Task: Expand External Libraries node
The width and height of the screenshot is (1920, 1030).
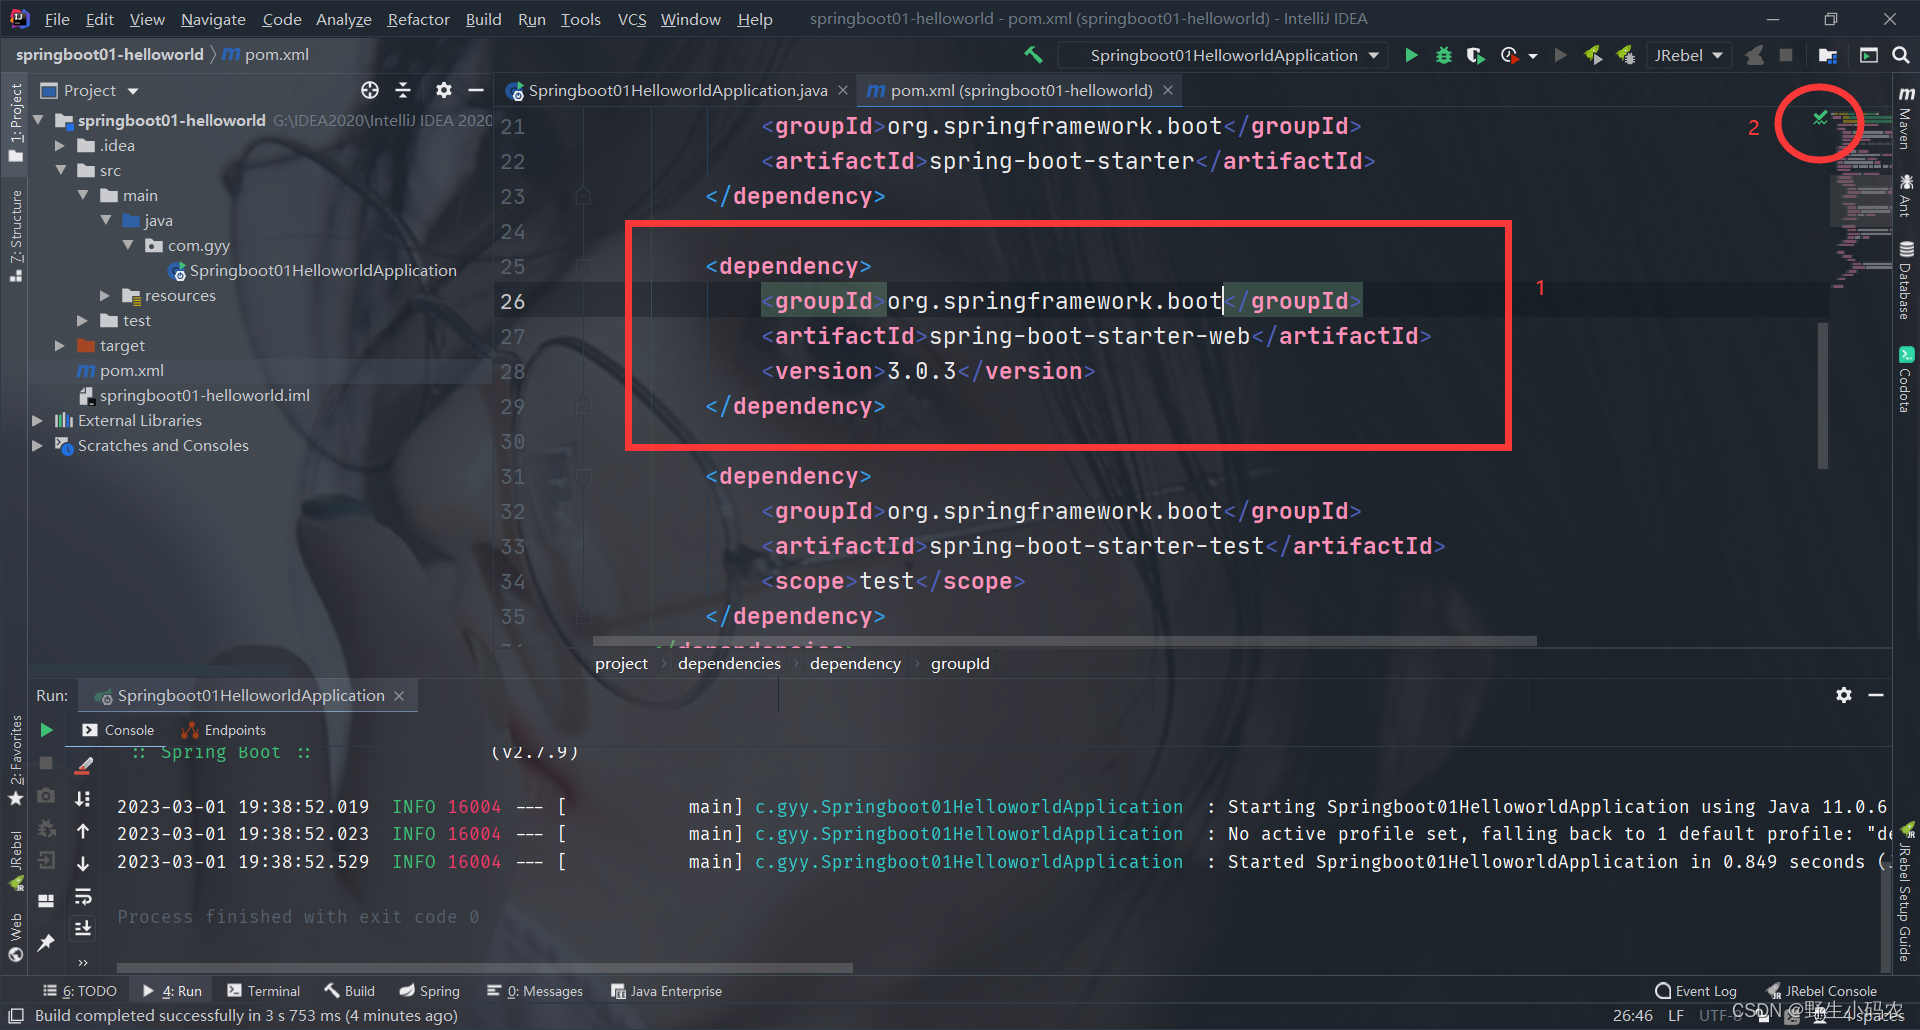Action: 37,420
